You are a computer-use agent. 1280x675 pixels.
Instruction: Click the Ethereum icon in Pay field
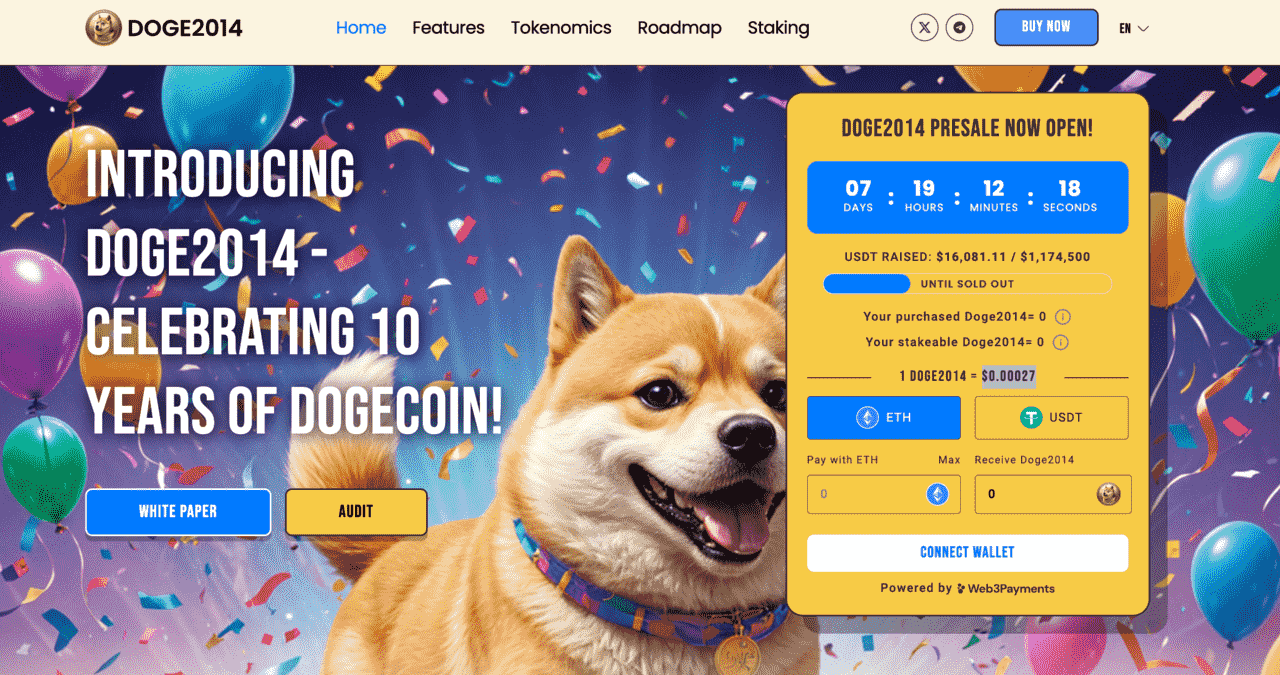coord(937,494)
